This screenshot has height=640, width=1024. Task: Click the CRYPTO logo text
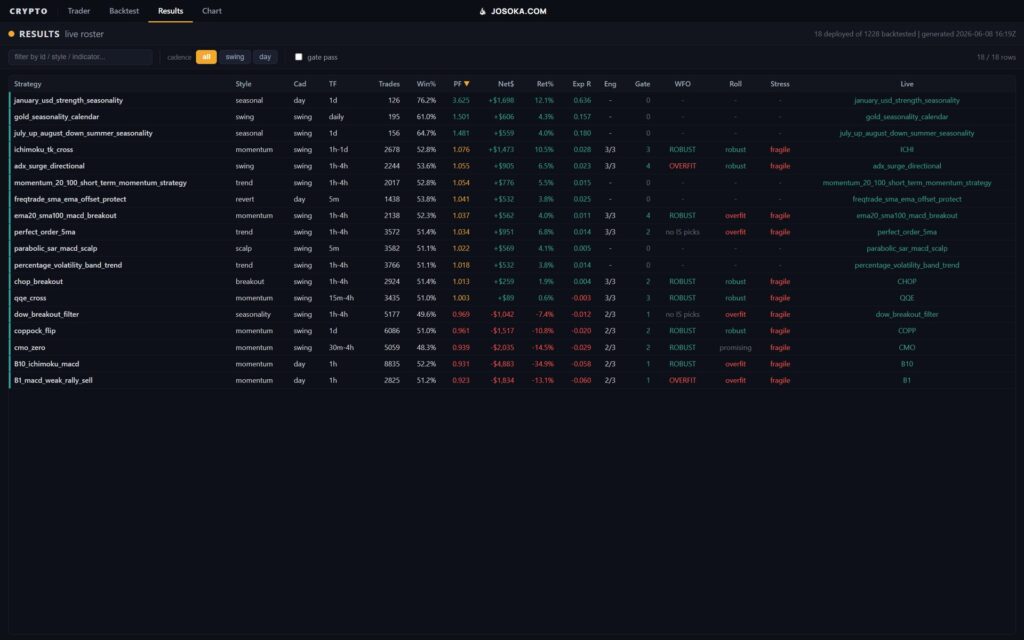pos(28,11)
